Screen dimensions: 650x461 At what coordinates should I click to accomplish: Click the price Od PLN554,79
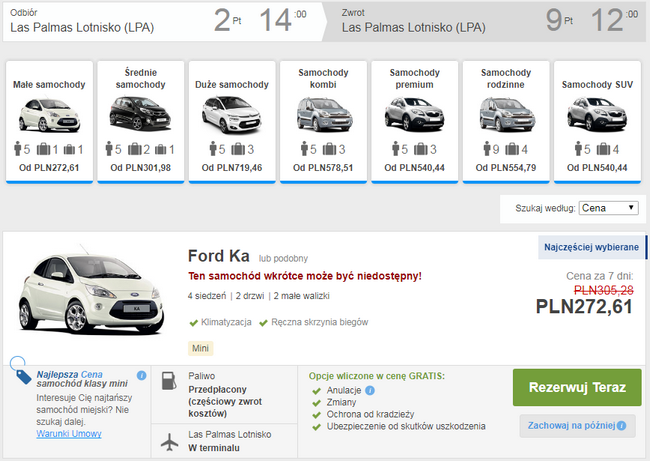click(x=506, y=168)
